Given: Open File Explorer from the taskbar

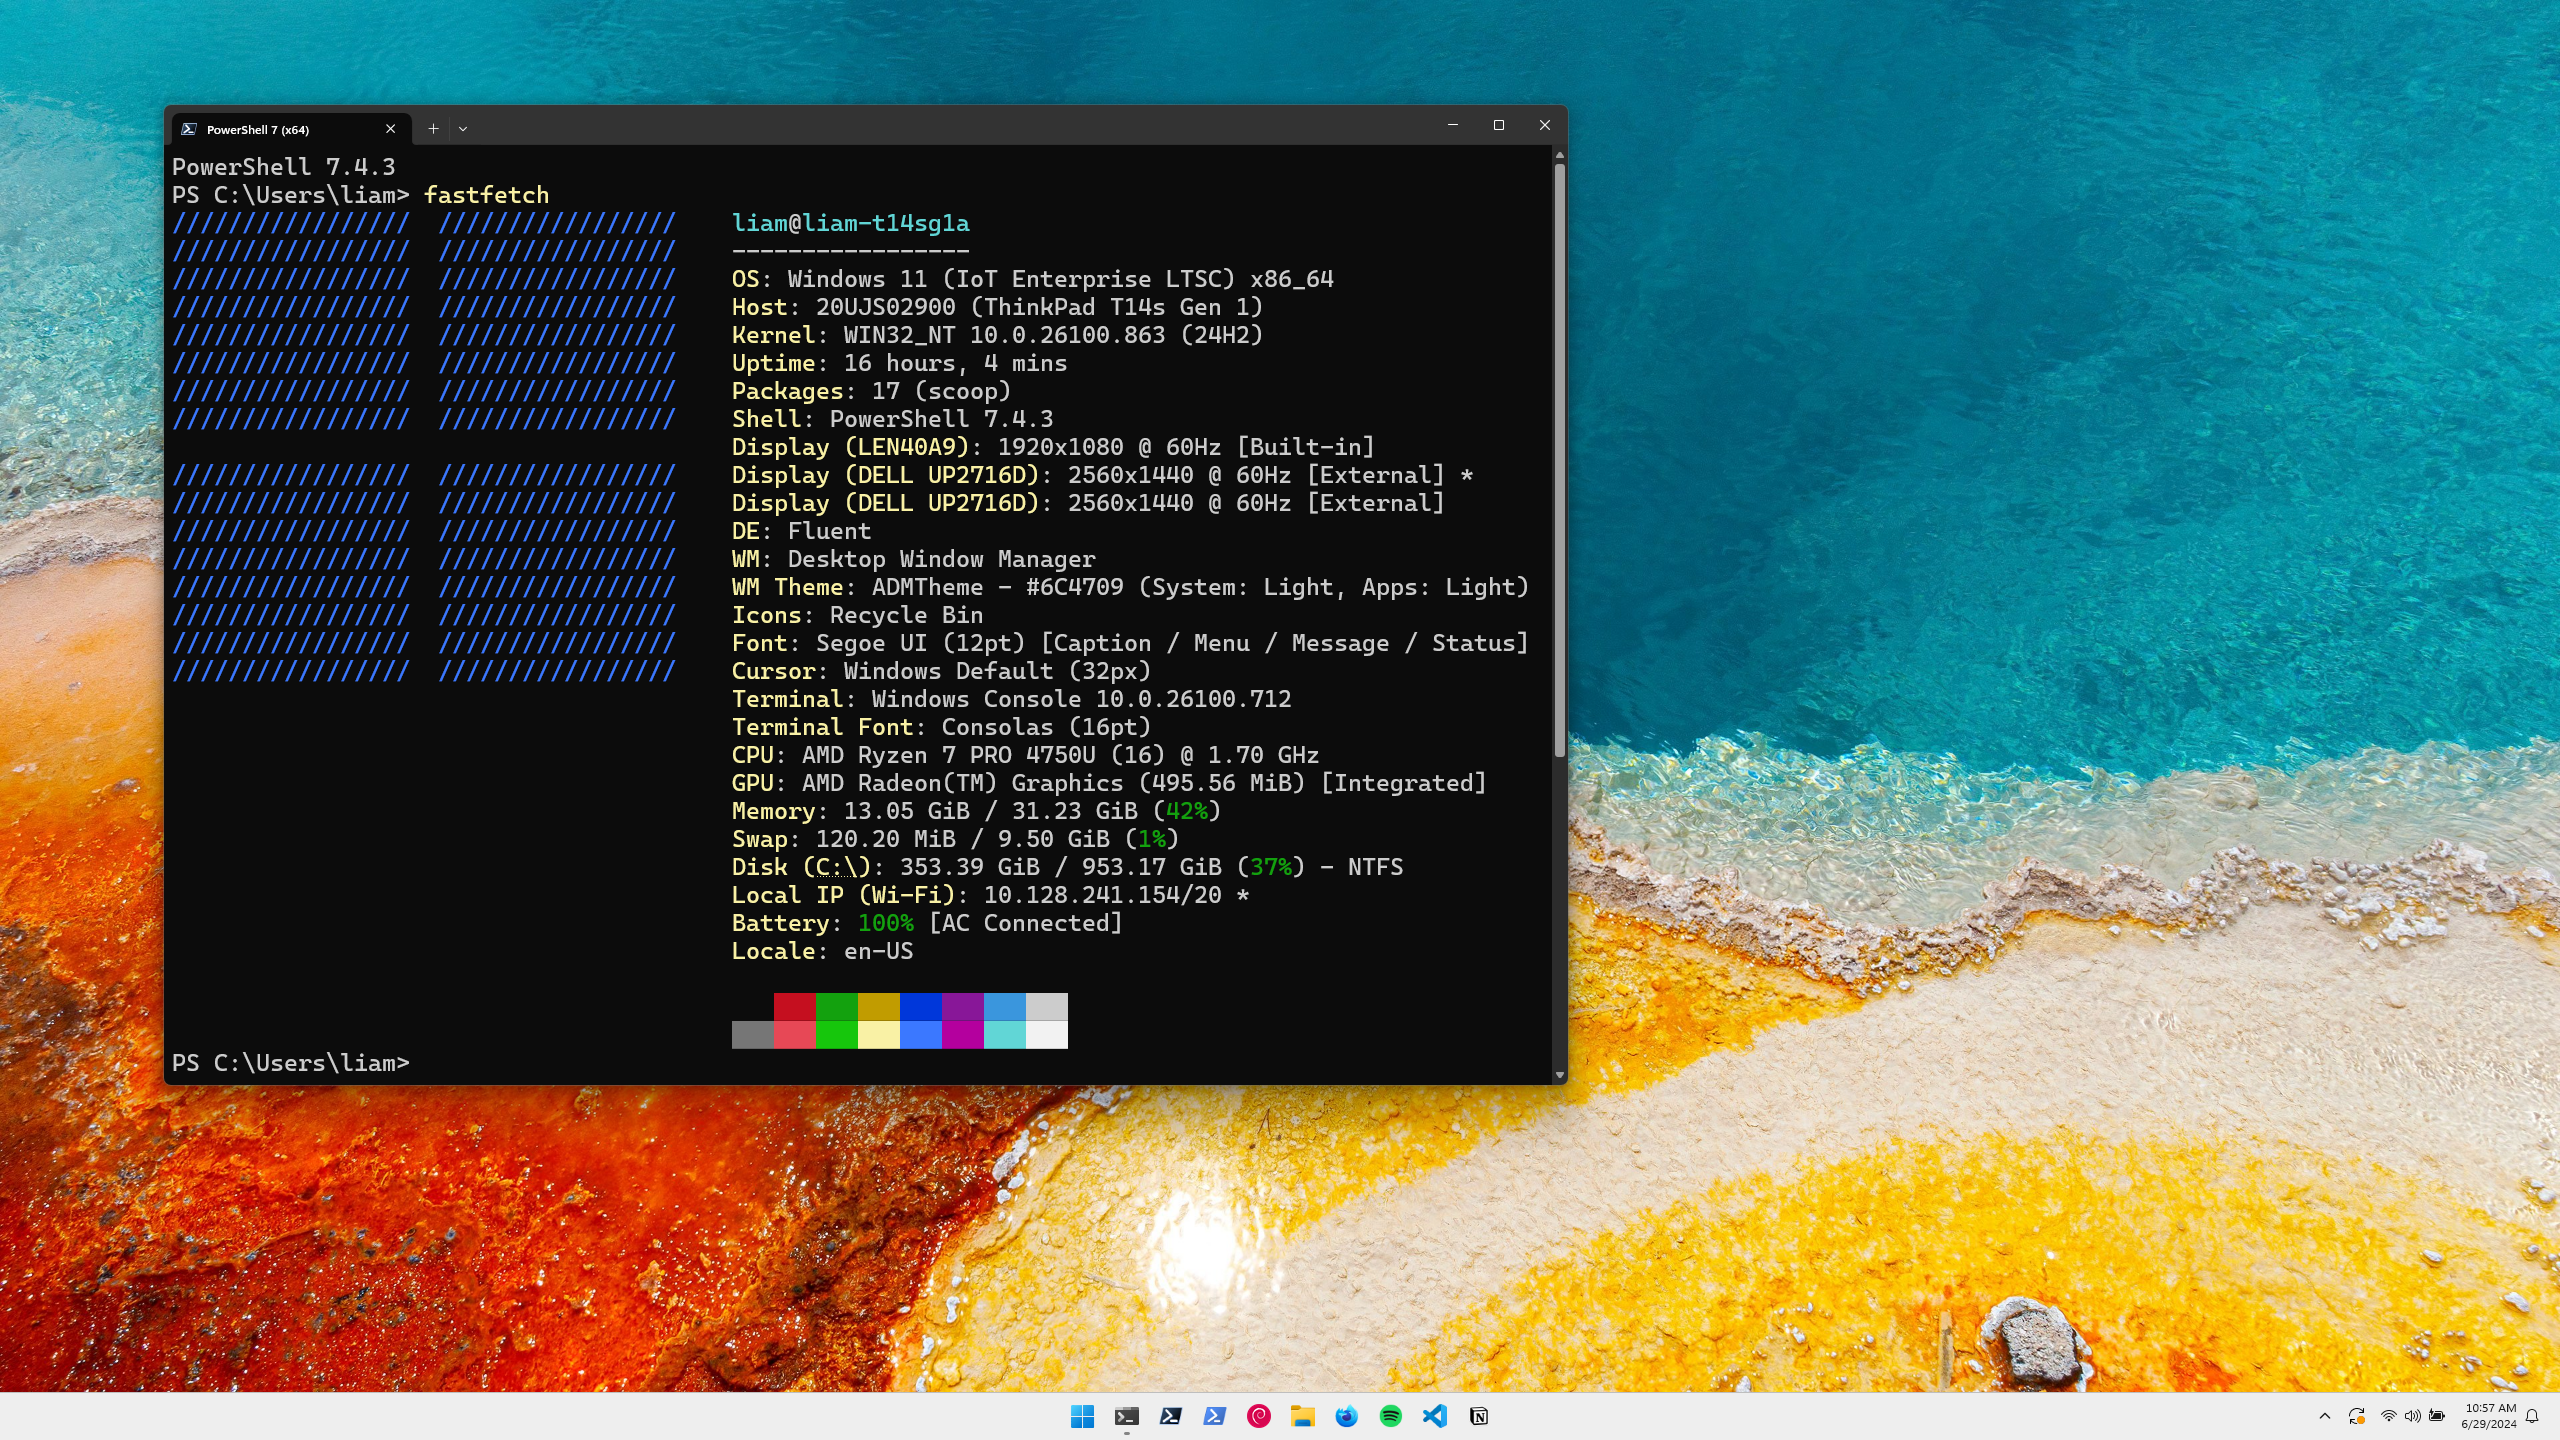Looking at the screenshot, I should pyautogui.click(x=1302, y=1416).
